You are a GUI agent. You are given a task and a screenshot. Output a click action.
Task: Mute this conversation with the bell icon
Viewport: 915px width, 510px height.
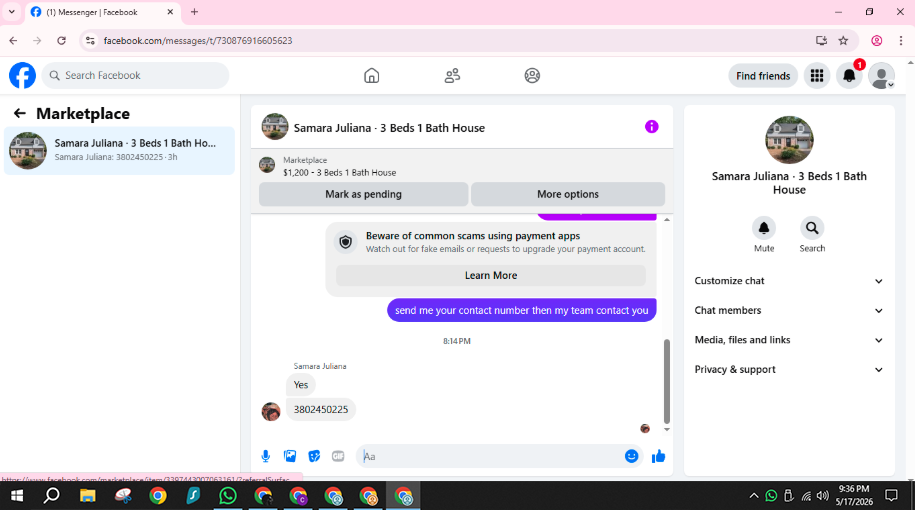(x=764, y=228)
